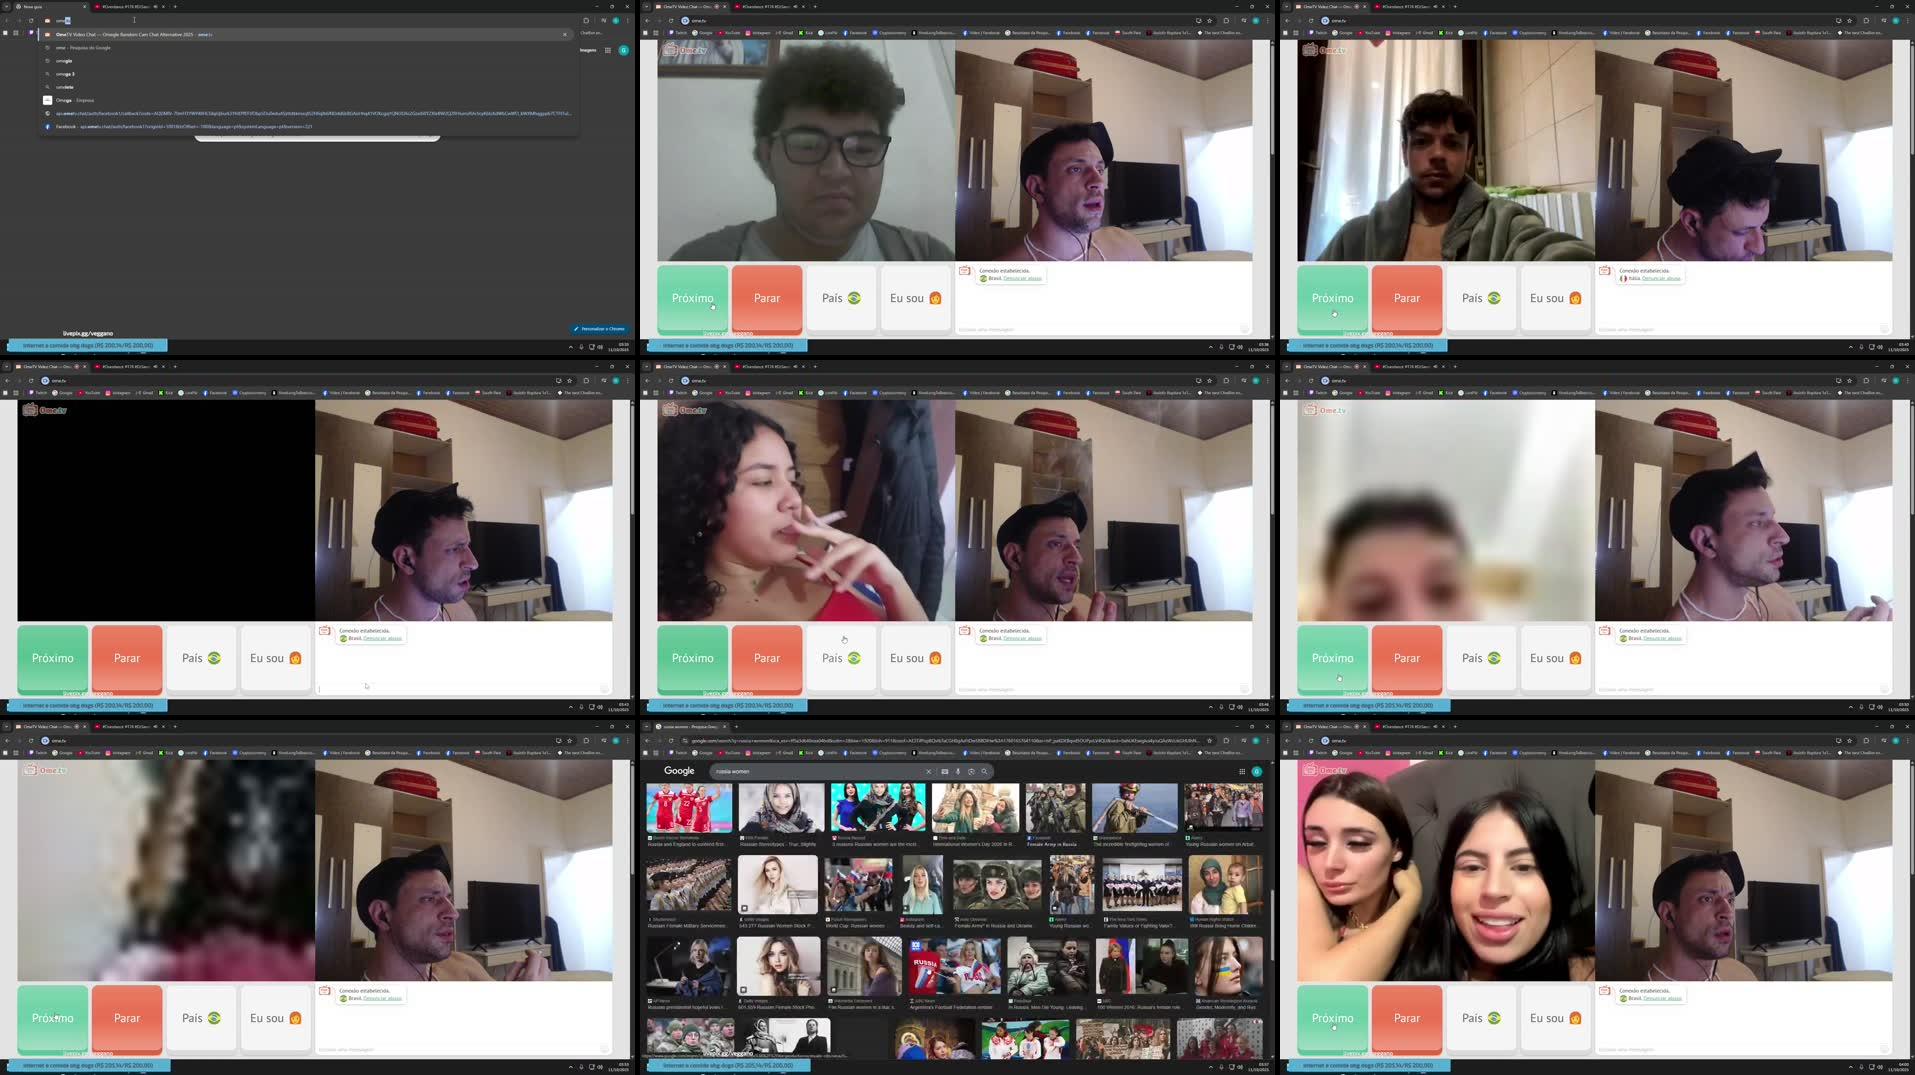Image resolution: width=1915 pixels, height=1075 pixels.
Task: Click 'Denunciar abuso' link in top-middle chat window
Action: 1023,278
